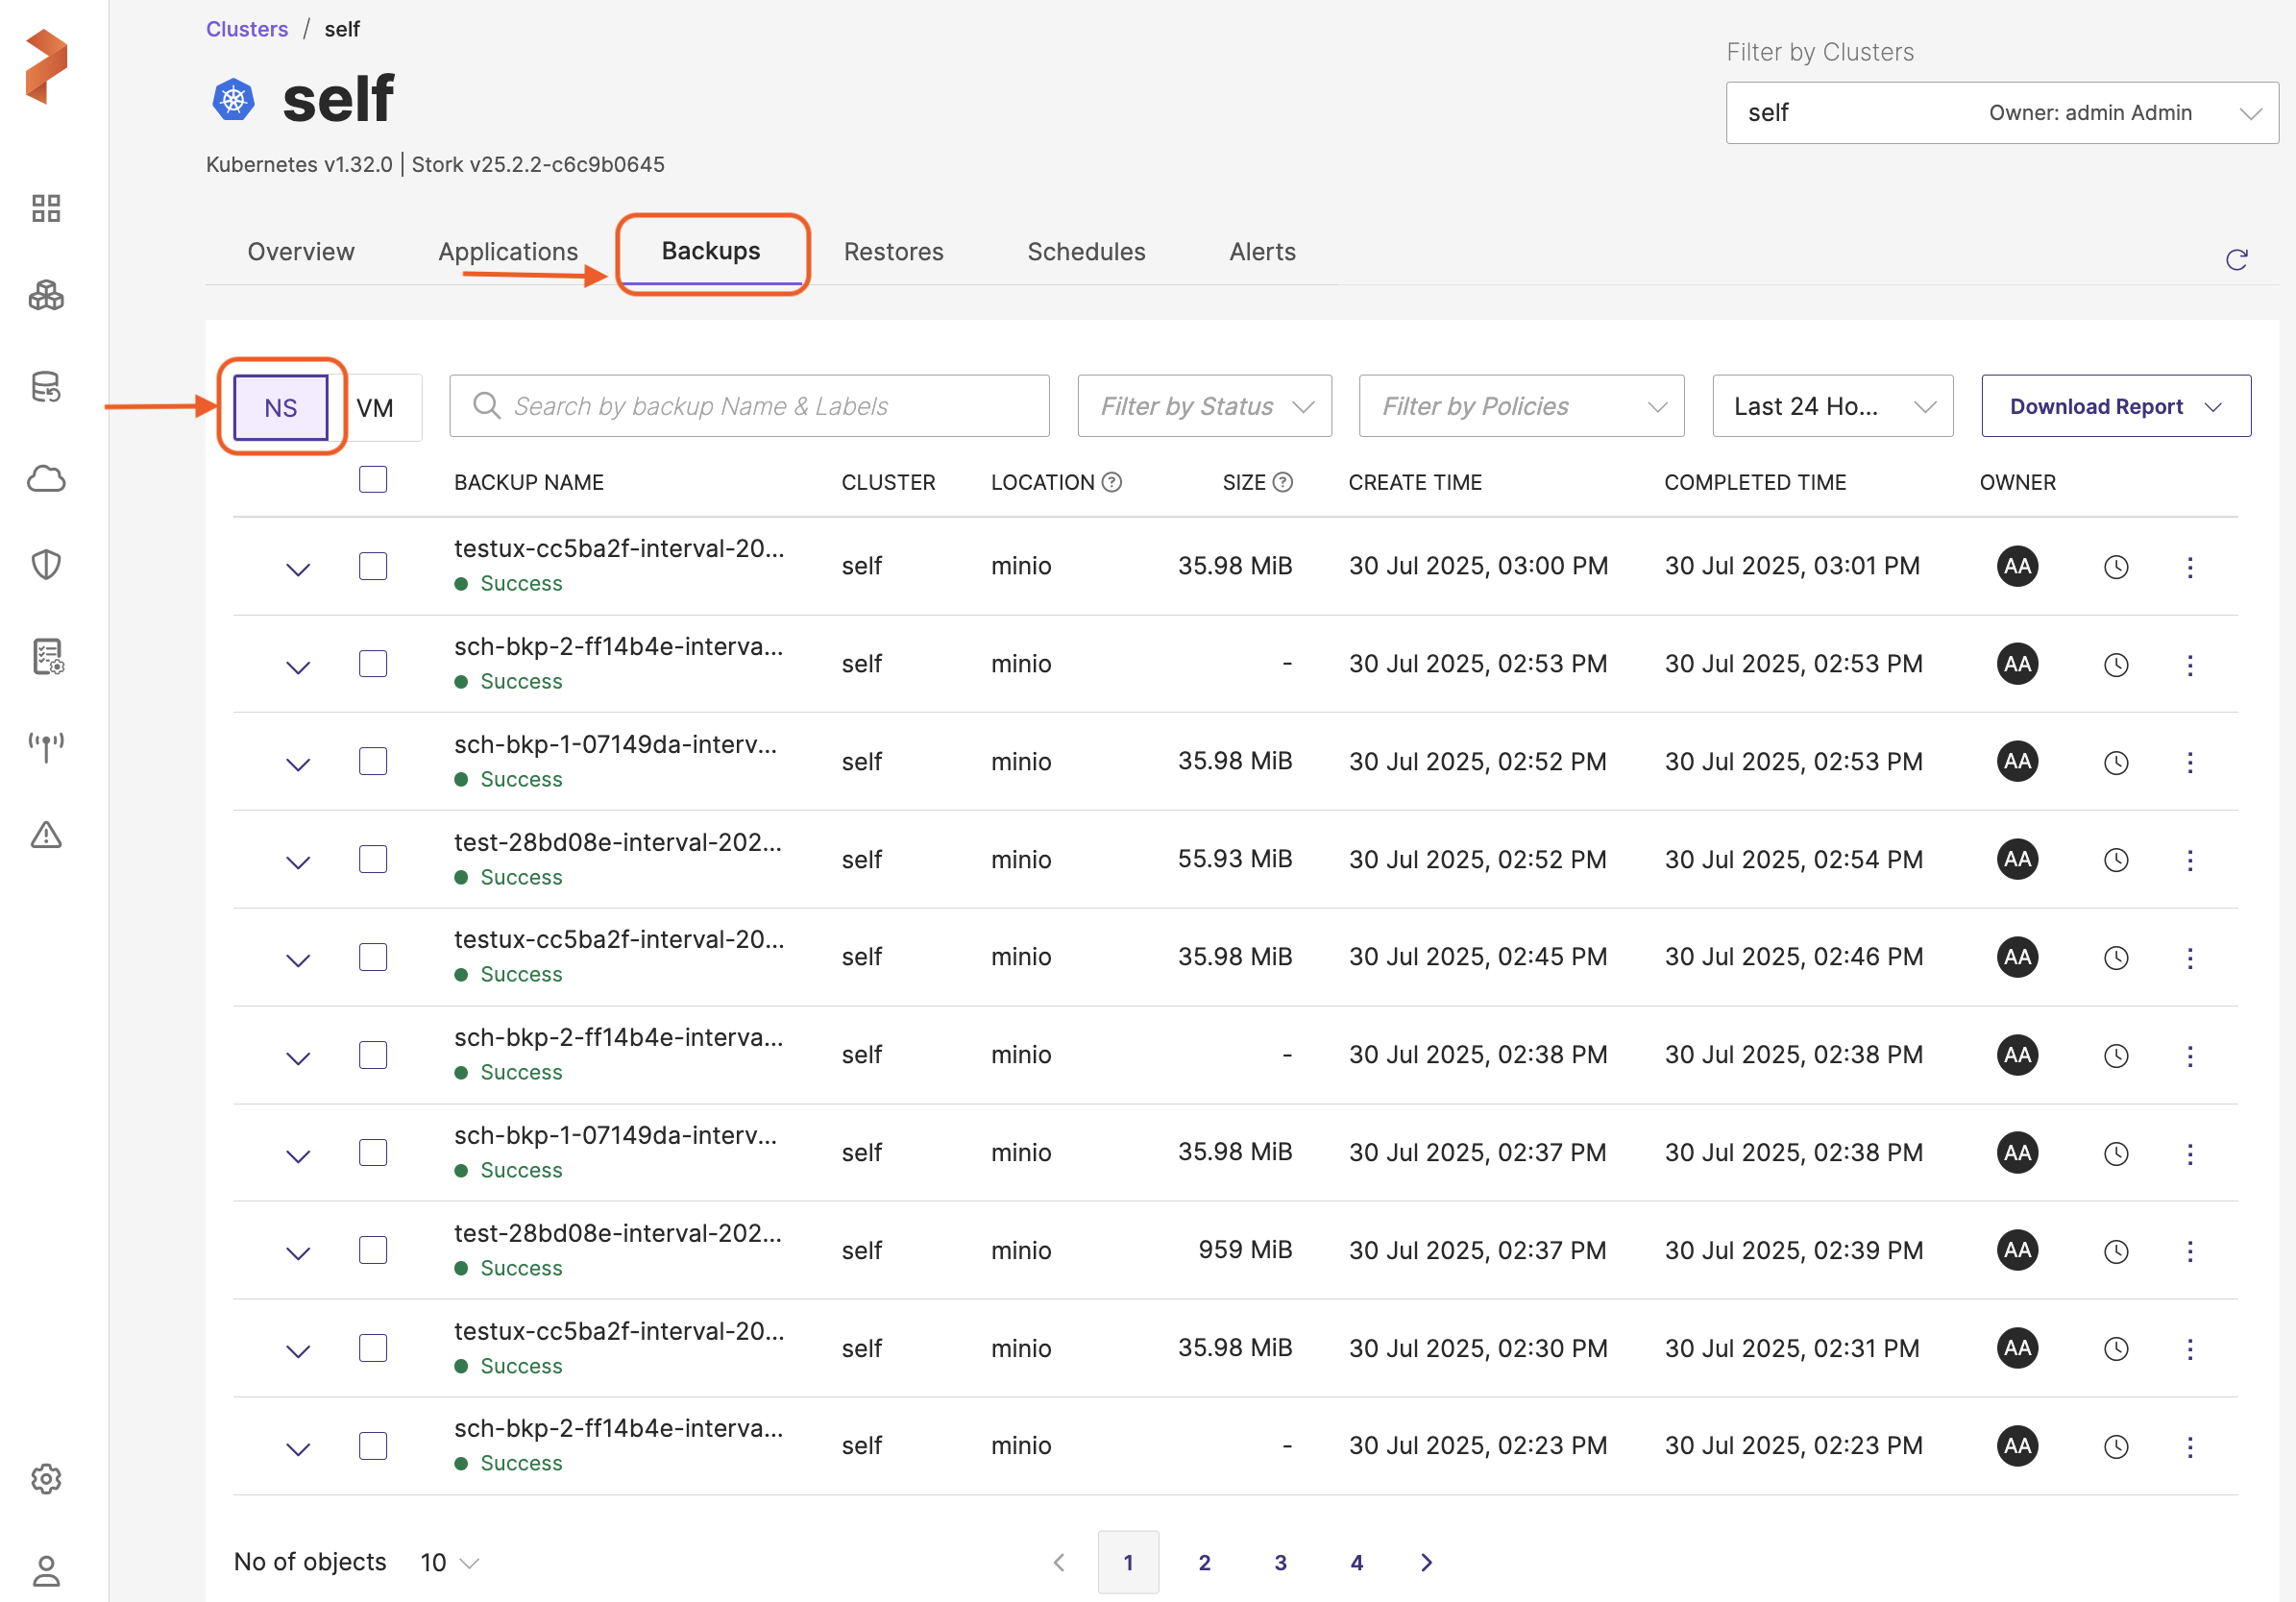The width and height of the screenshot is (2296, 1602).
Task: Click the cloud settings icon in sidebar
Action: pos(46,479)
